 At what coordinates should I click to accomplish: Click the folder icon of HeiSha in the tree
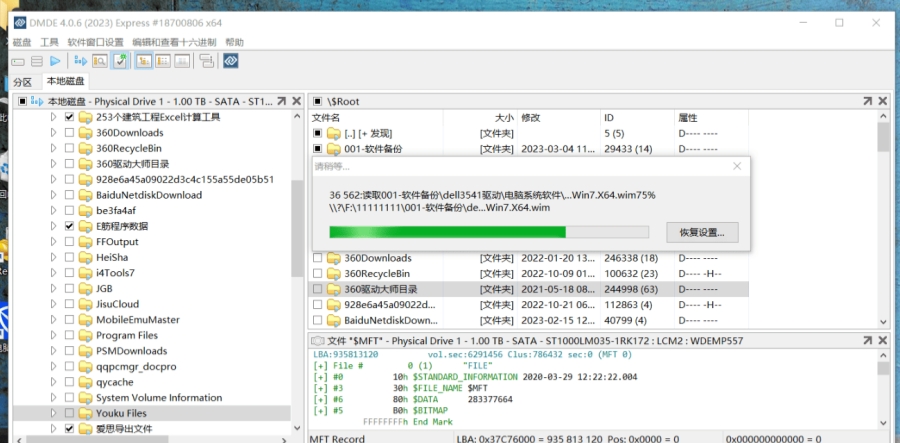pyautogui.click(x=86, y=258)
